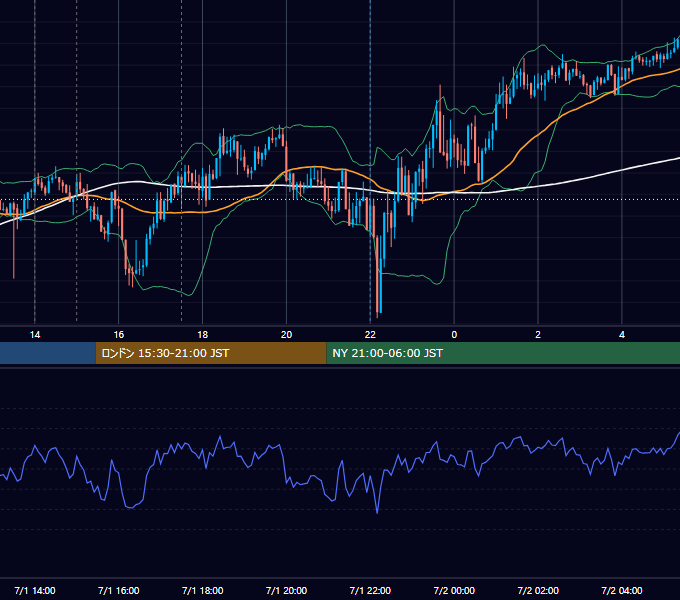Click the blue session bar before London
Image resolution: width=680 pixels, height=600 pixels.
[x=48, y=353]
